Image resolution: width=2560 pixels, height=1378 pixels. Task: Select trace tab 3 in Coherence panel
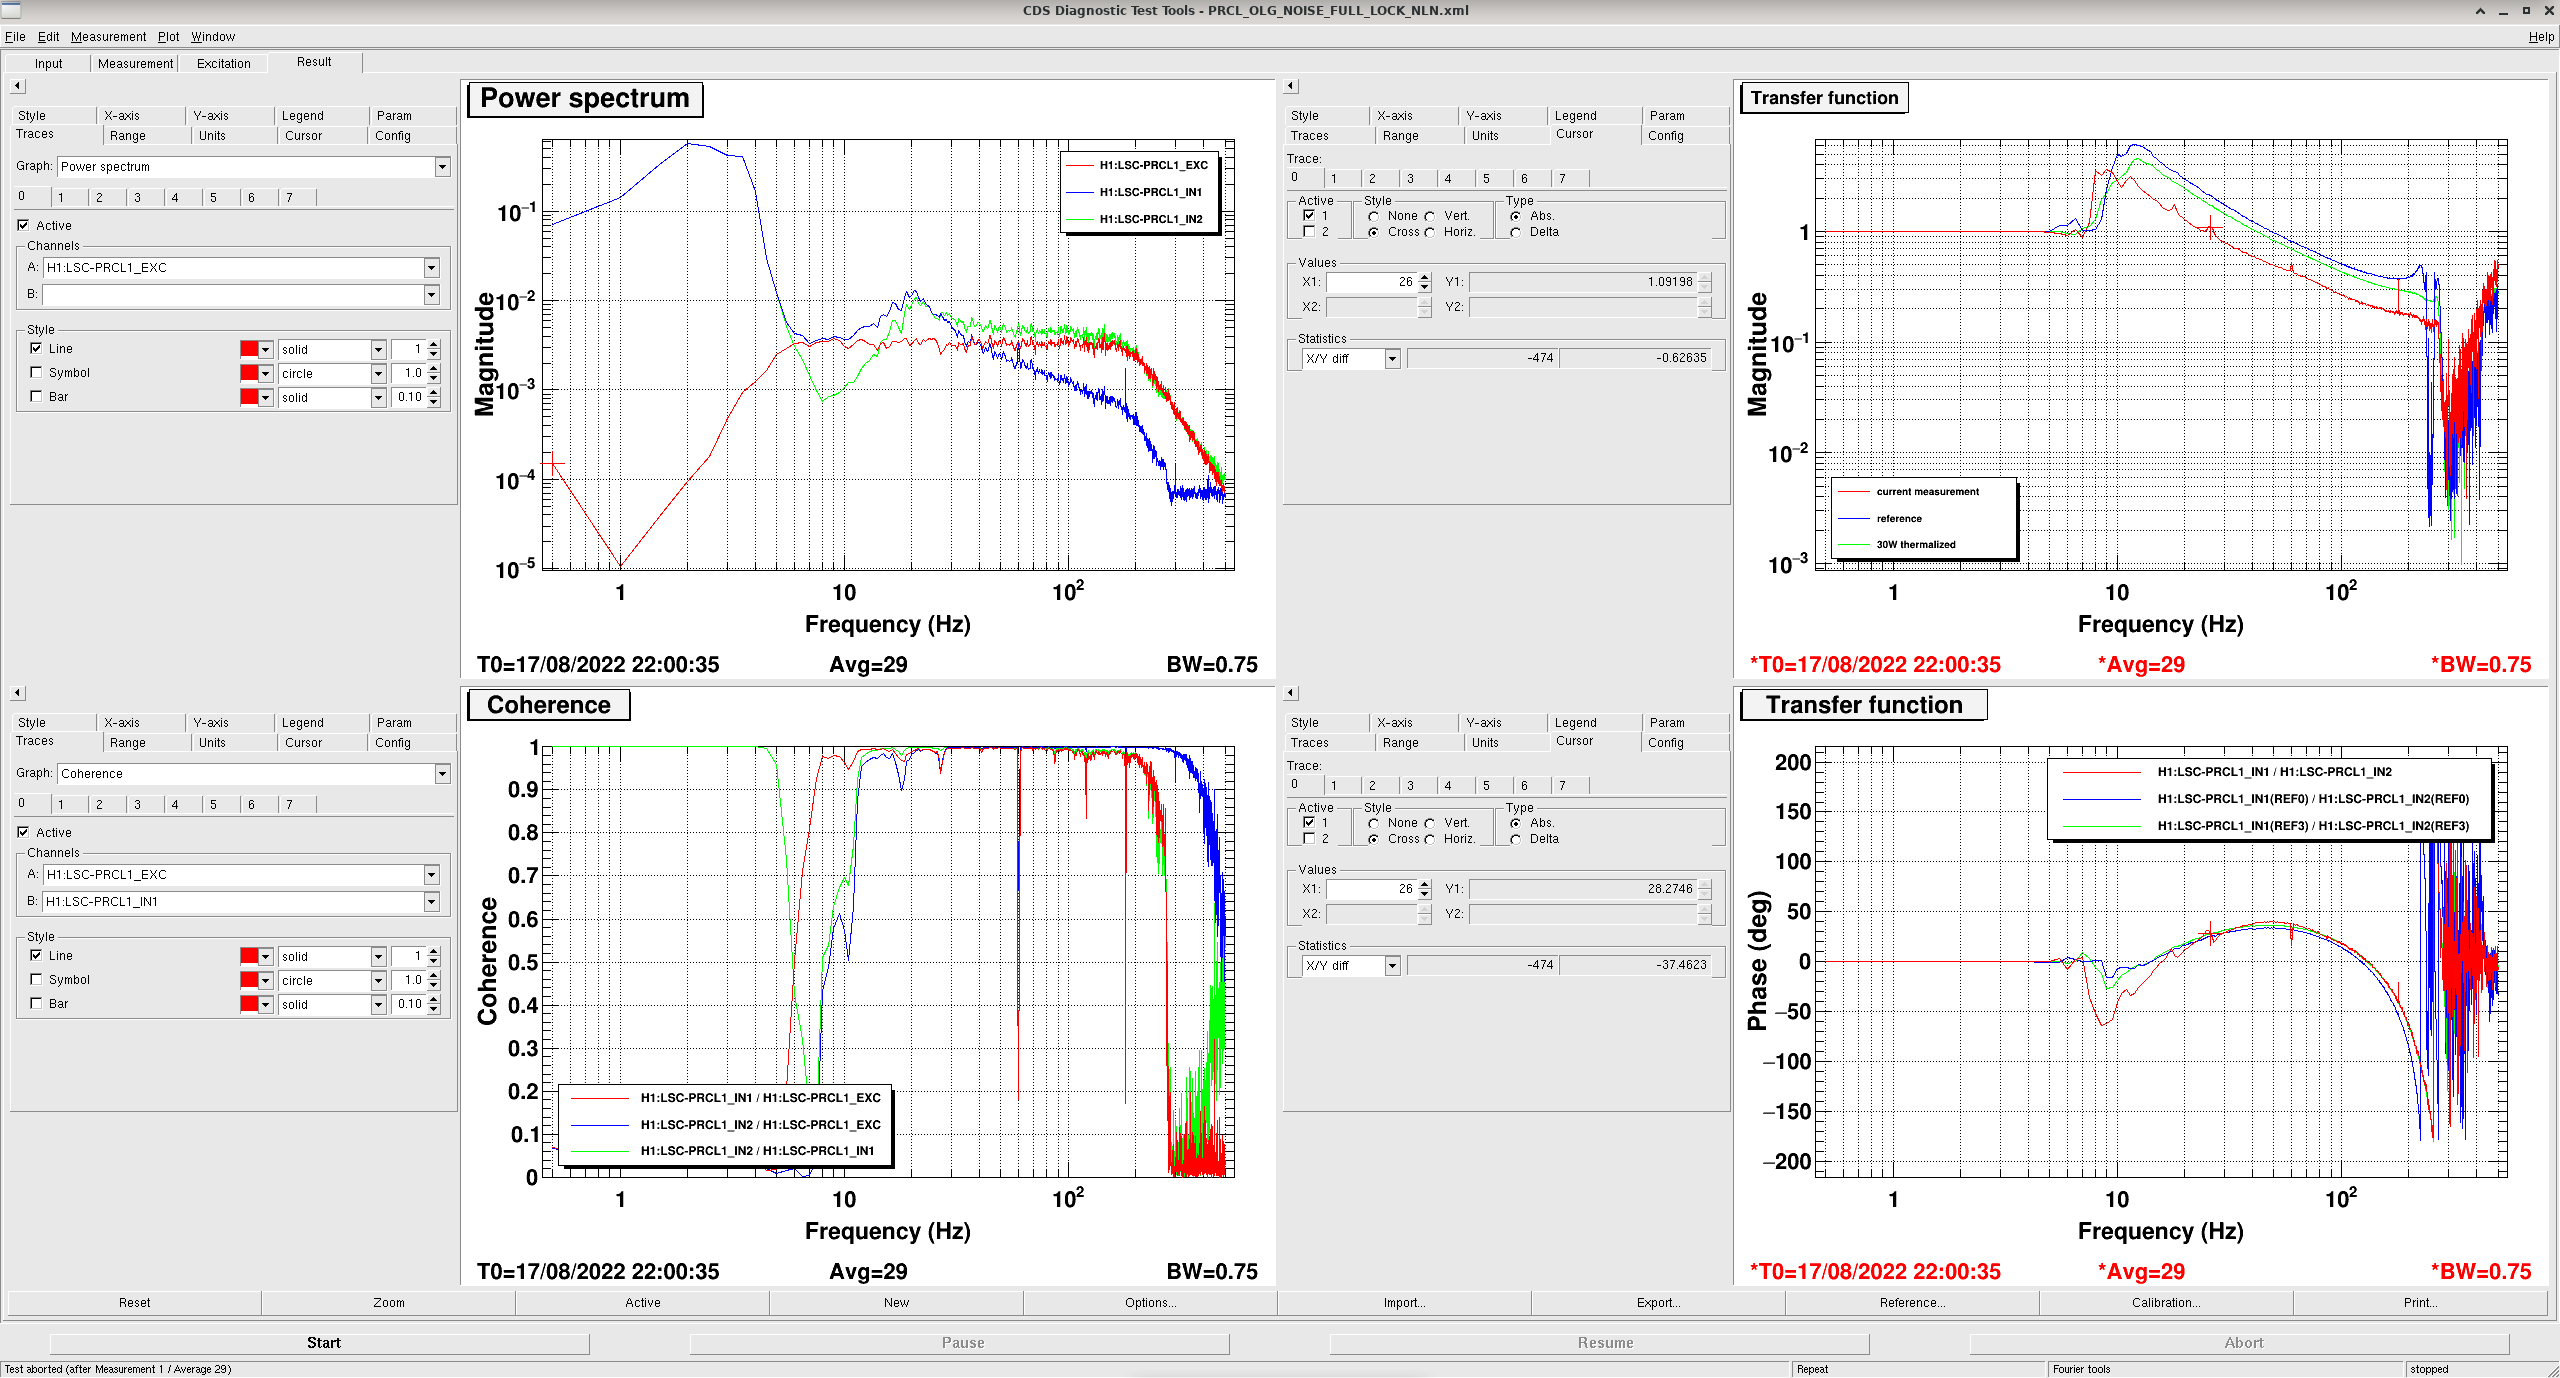pyautogui.click(x=138, y=804)
